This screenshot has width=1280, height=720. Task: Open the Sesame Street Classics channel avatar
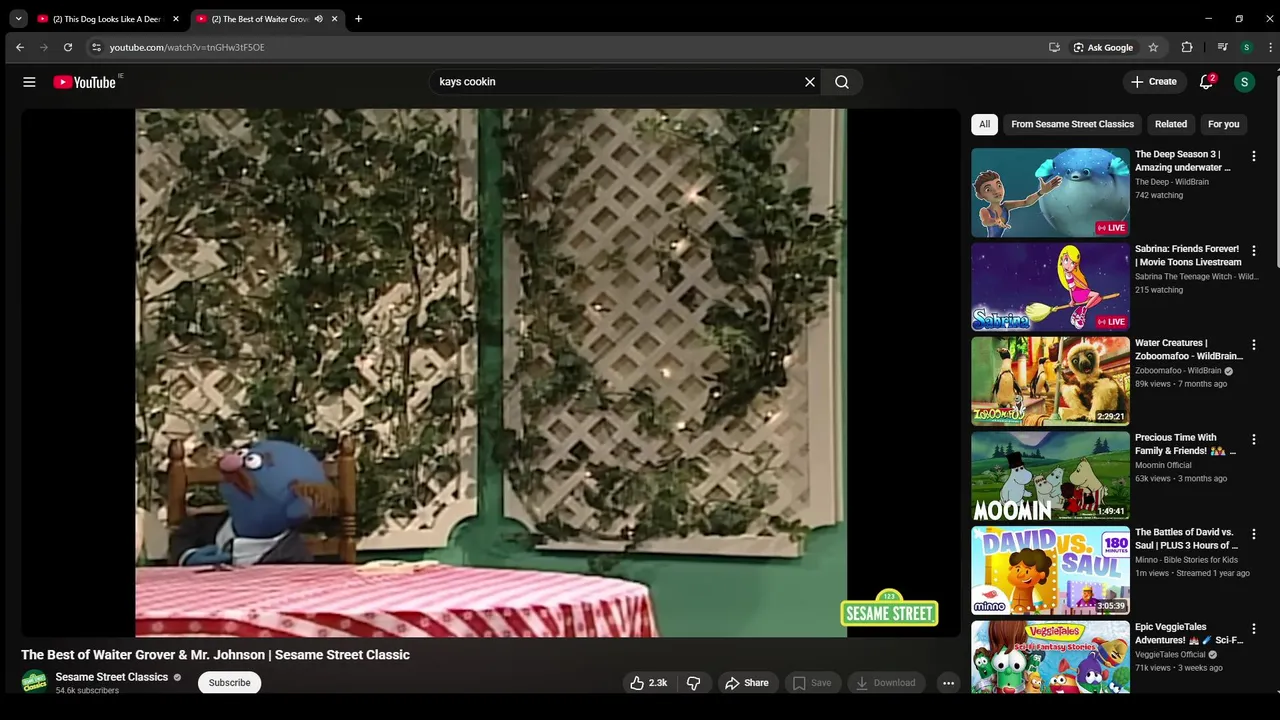[x=34, y=682]
